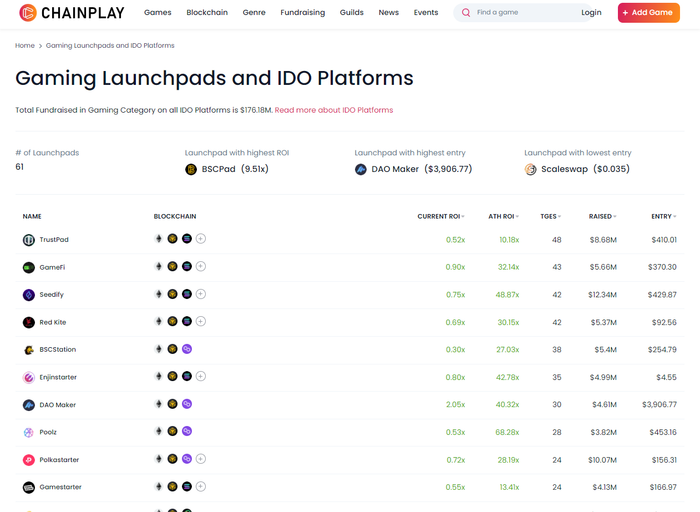The width and height of the screenshot is (700, 512).
Task: Click Polygon chain icon in Poolz row
Action: (x=187, y=431)
